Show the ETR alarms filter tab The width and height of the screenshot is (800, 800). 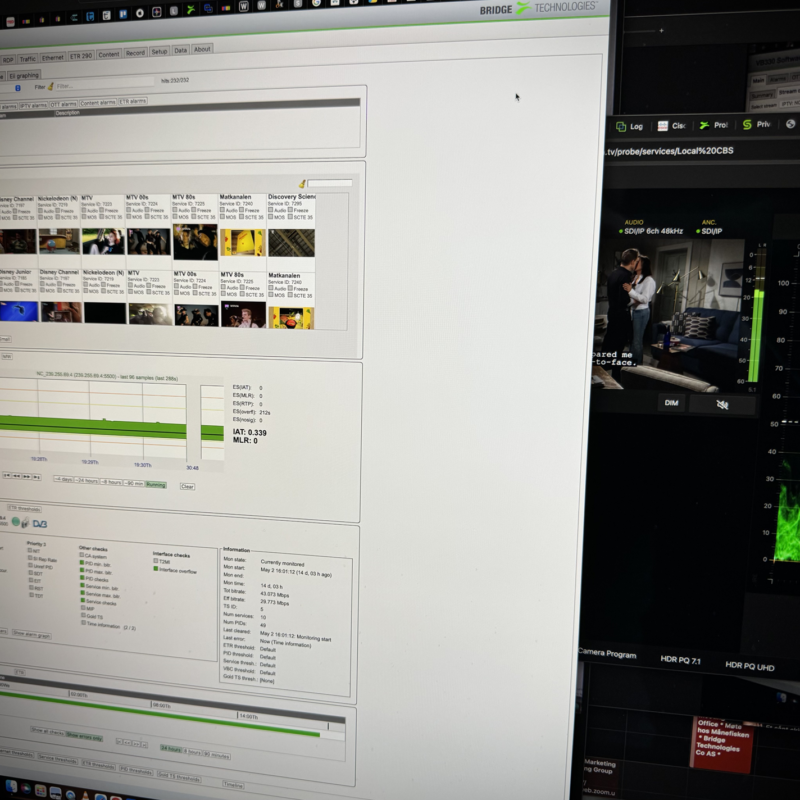[x=133, y=101]
